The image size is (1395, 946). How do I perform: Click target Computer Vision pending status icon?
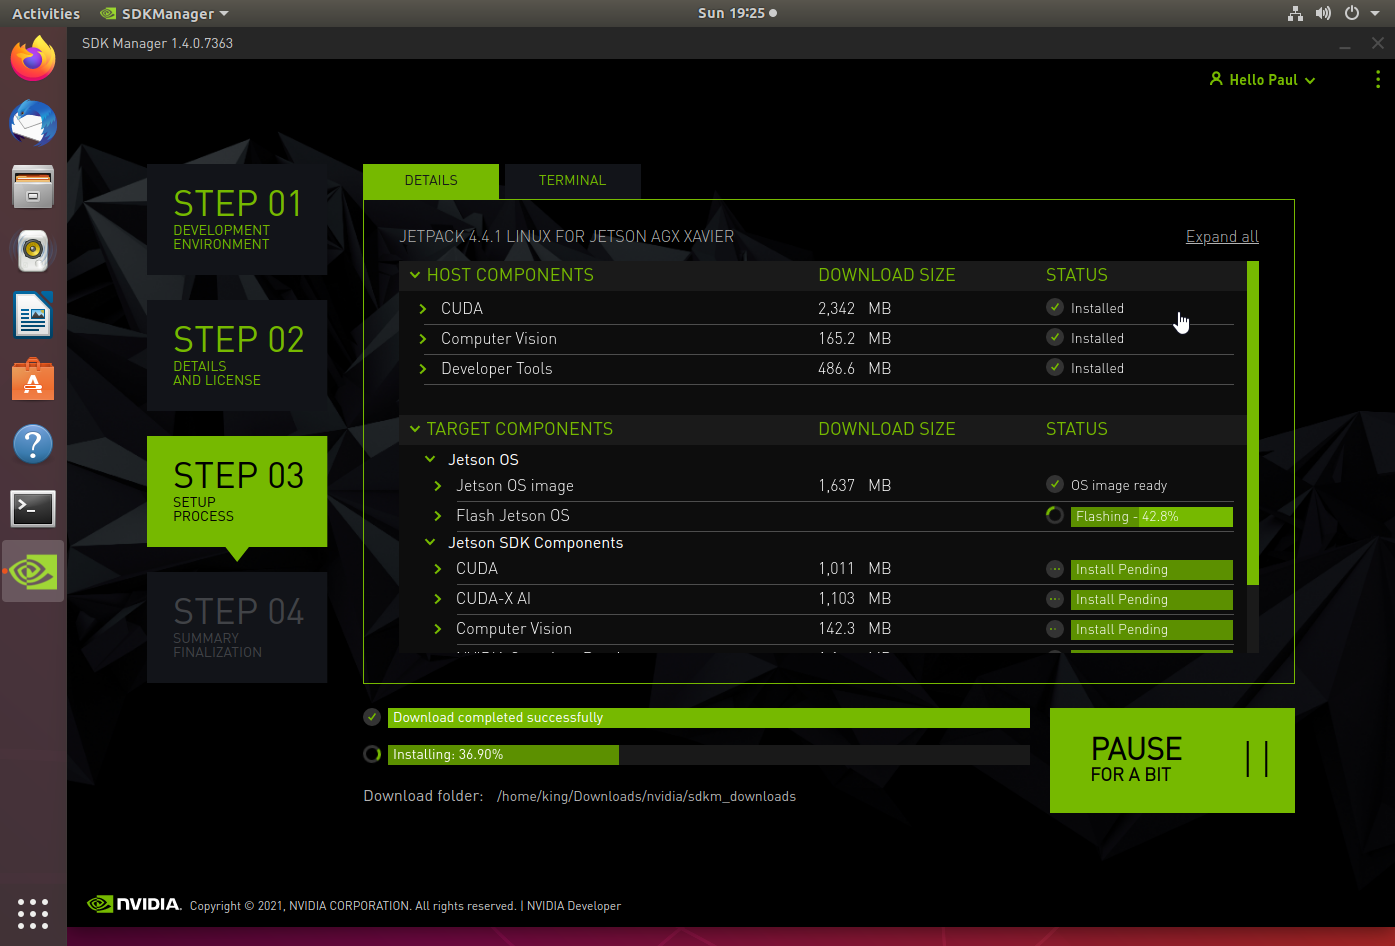tap(1055, 629)
